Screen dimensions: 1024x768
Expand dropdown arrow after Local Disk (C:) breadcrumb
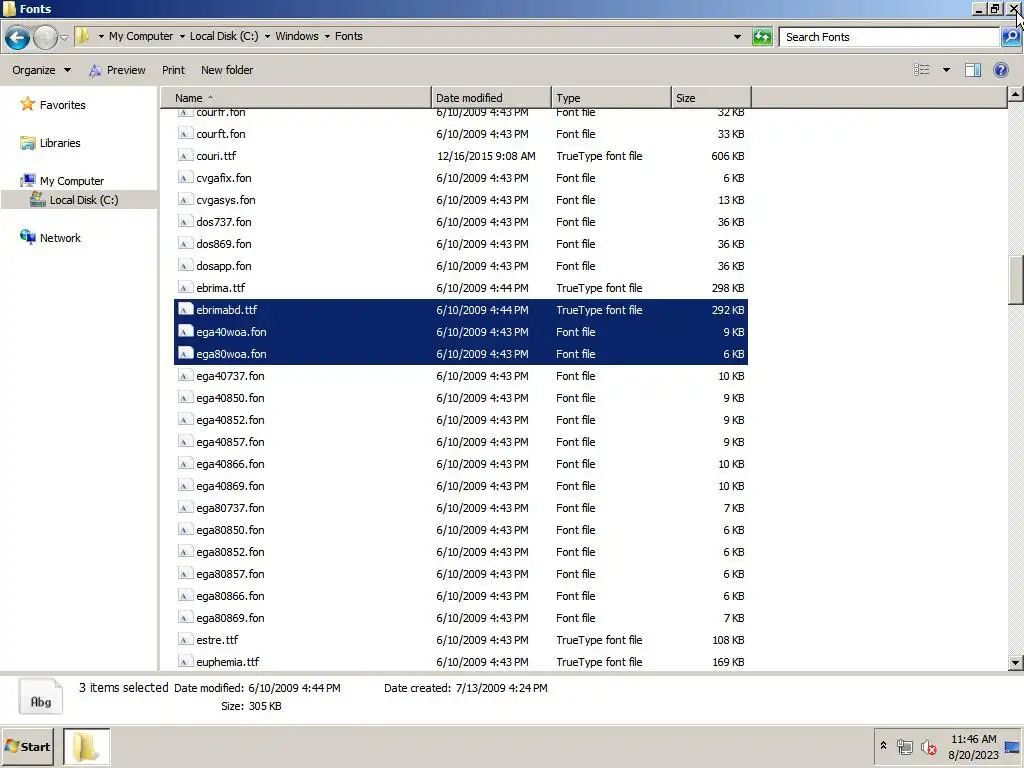coord(267,37)
